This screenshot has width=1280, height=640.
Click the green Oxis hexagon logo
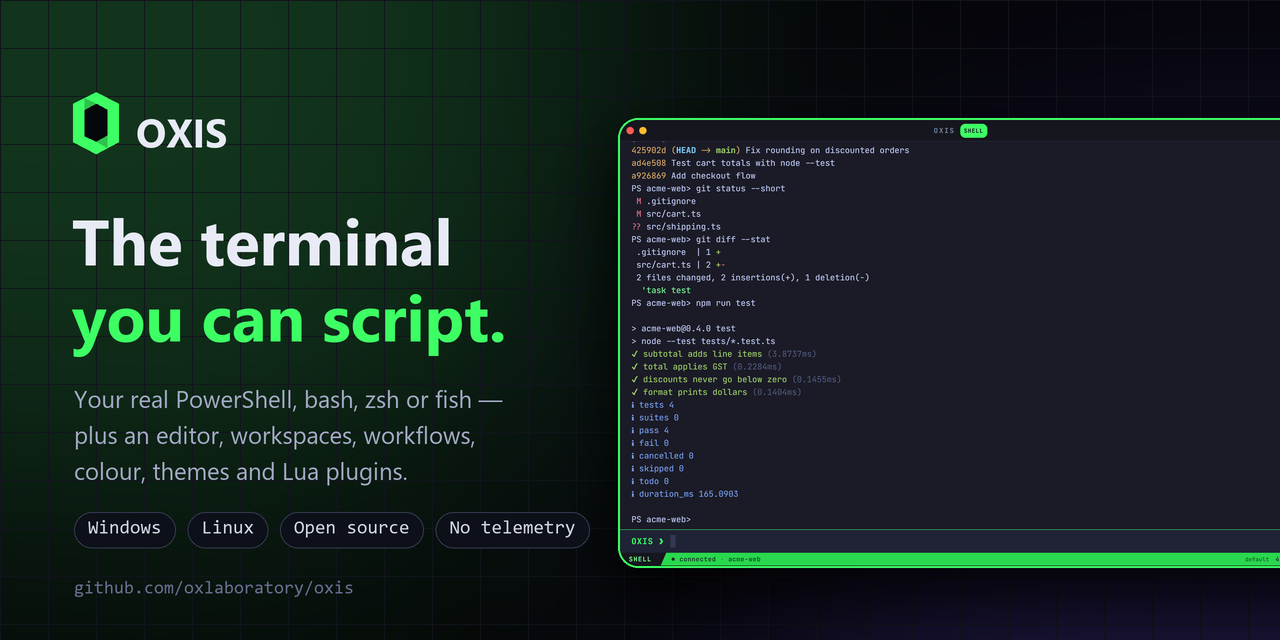pyautogui.click(x=96, y=123)
